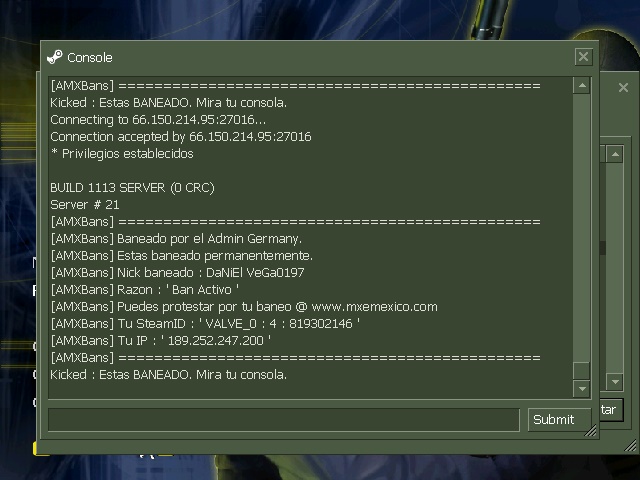Click the console scrollbar up arrow
This screenshot has width=640, height=480.
582,86
